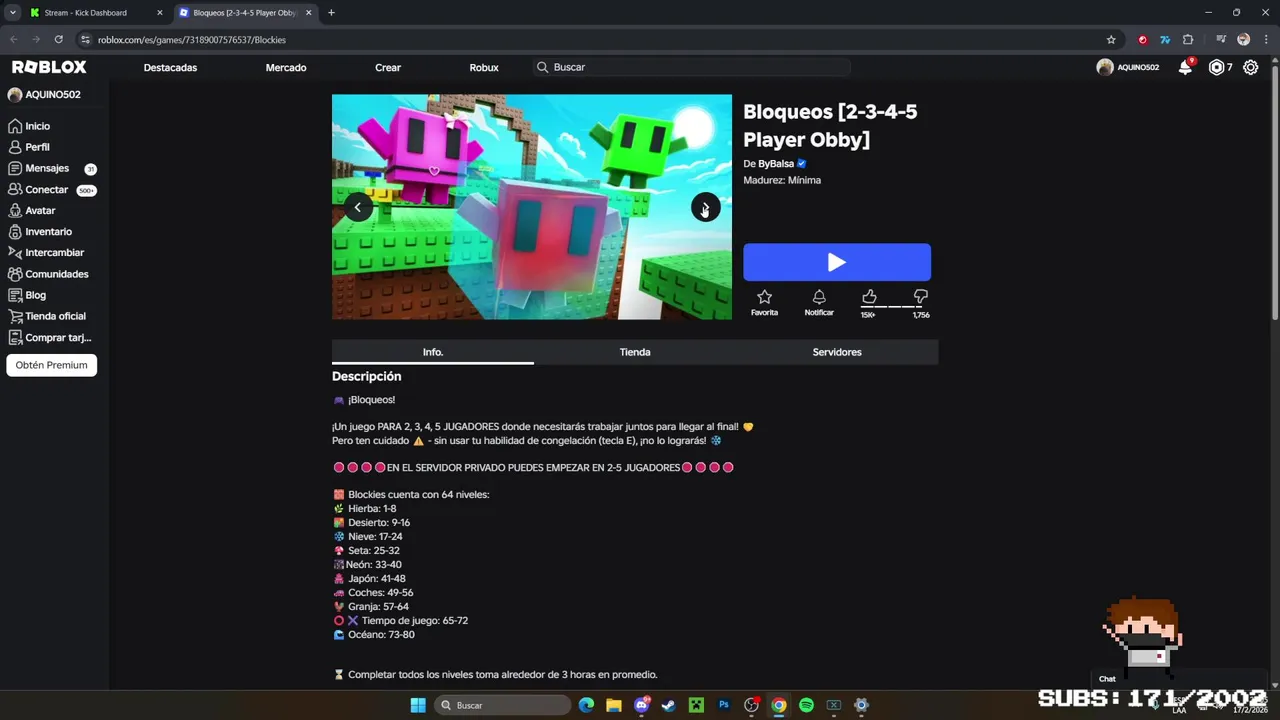The width and height of the screenshot is (1280, 720).
Task: Open Comunidades in the sidebar
Action: tap(48, 273)
